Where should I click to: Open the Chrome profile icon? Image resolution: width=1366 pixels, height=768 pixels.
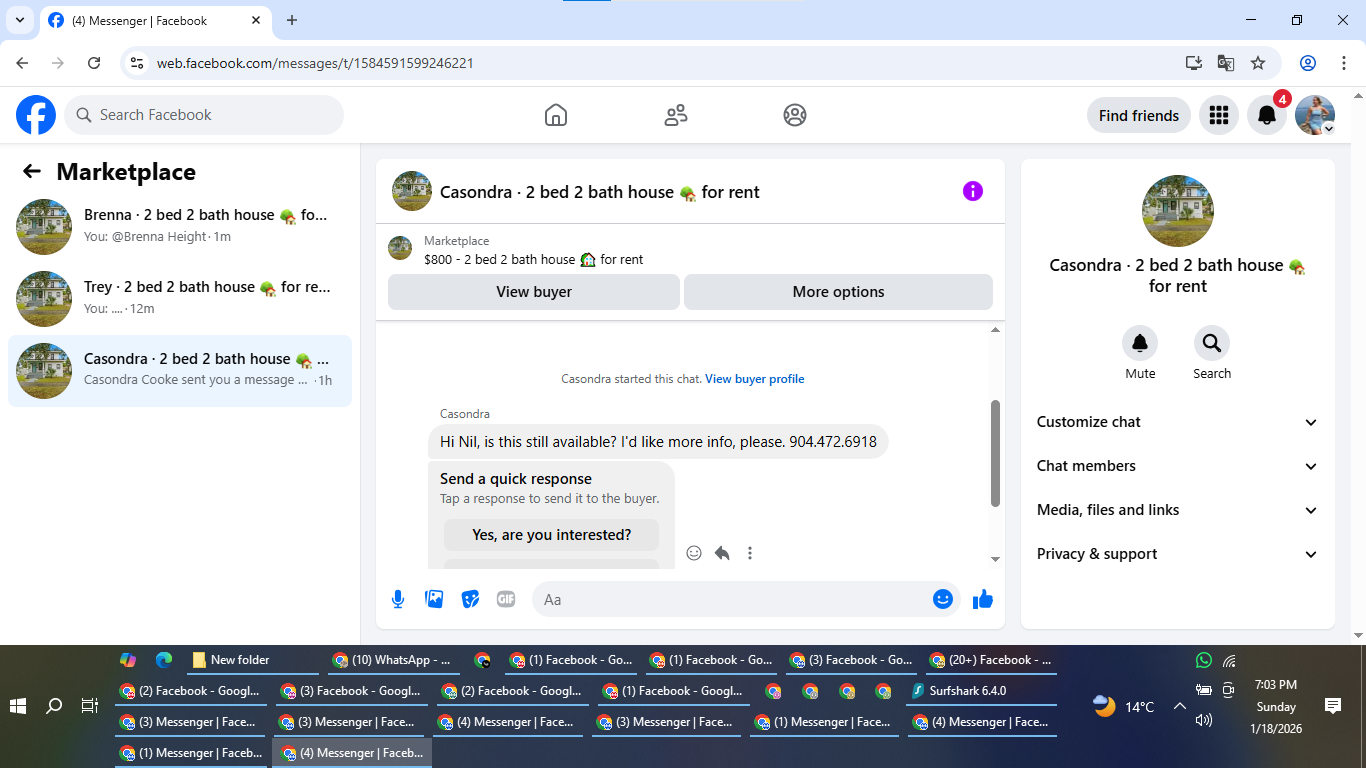[x=1308, y=63]
